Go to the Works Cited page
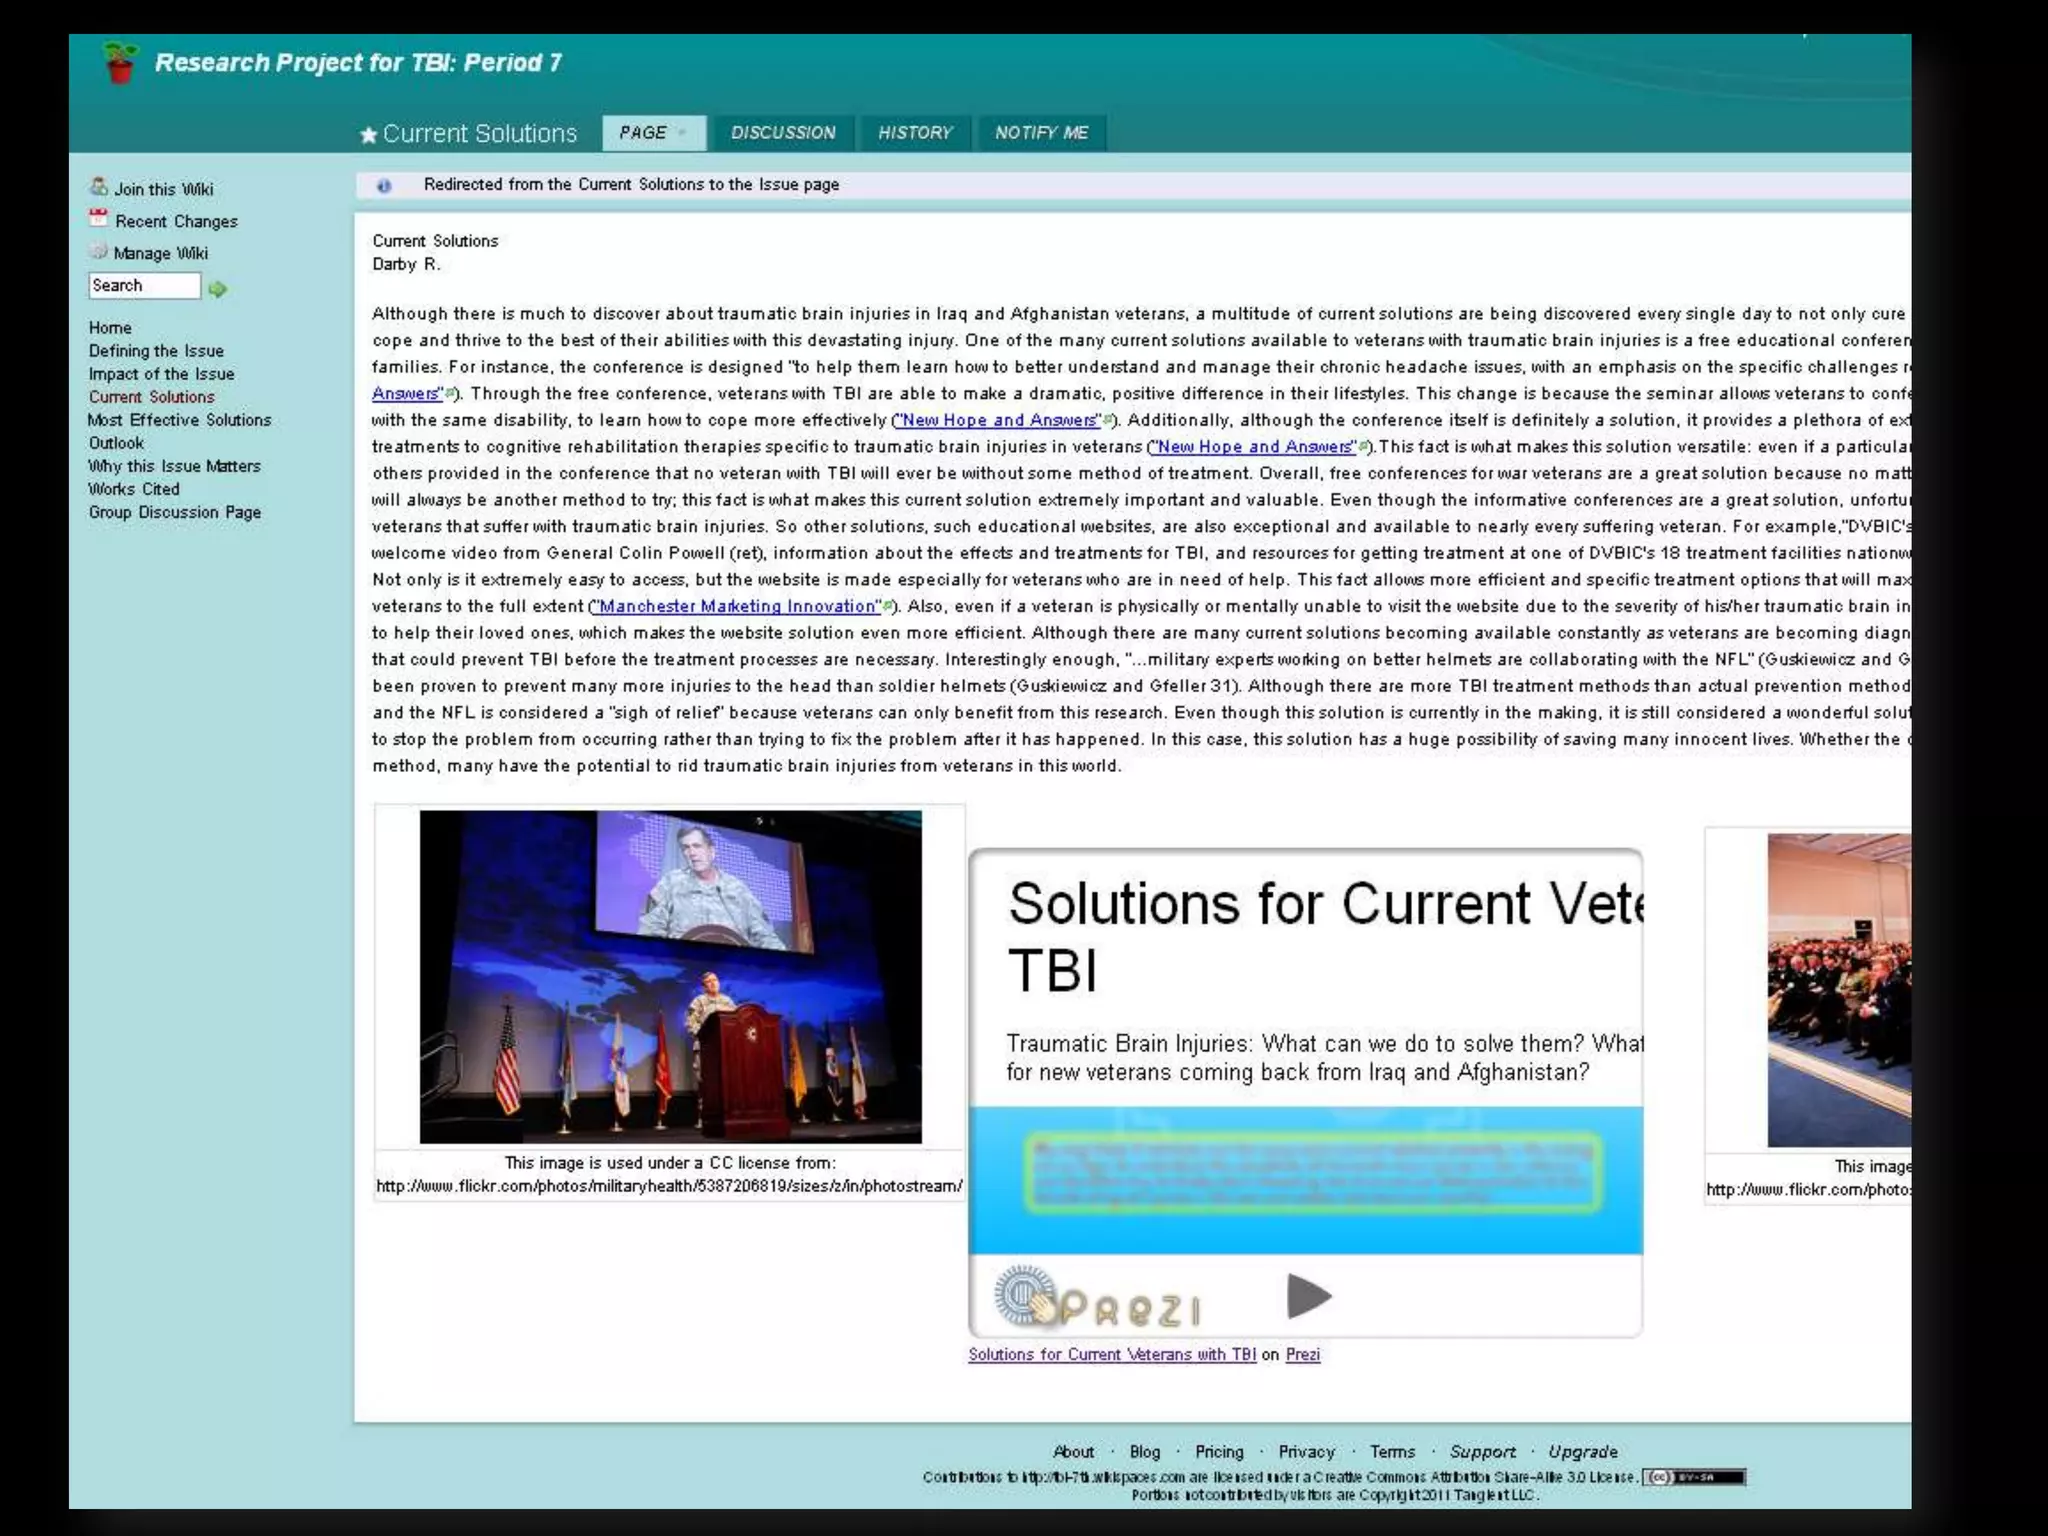Screen dimensions: 2048x1536 pyautogui.click(x=134, y=489)
